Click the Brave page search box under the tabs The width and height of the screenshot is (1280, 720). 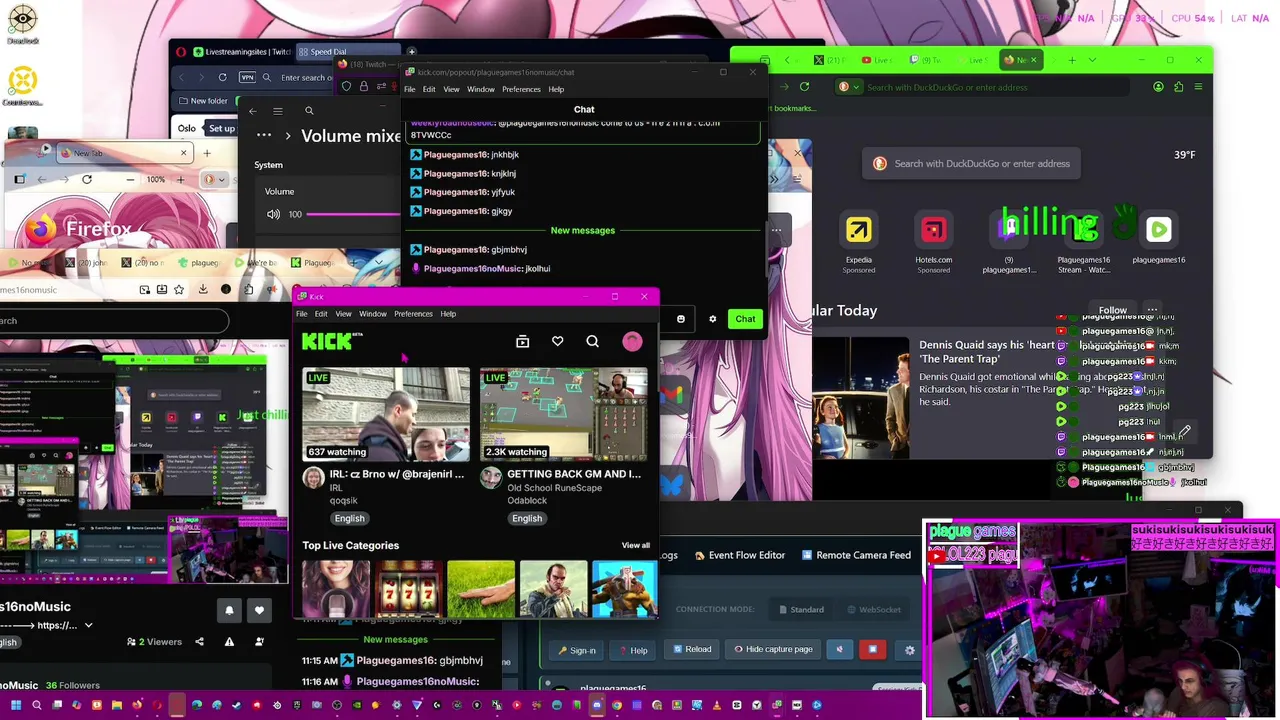pos(972,164)
